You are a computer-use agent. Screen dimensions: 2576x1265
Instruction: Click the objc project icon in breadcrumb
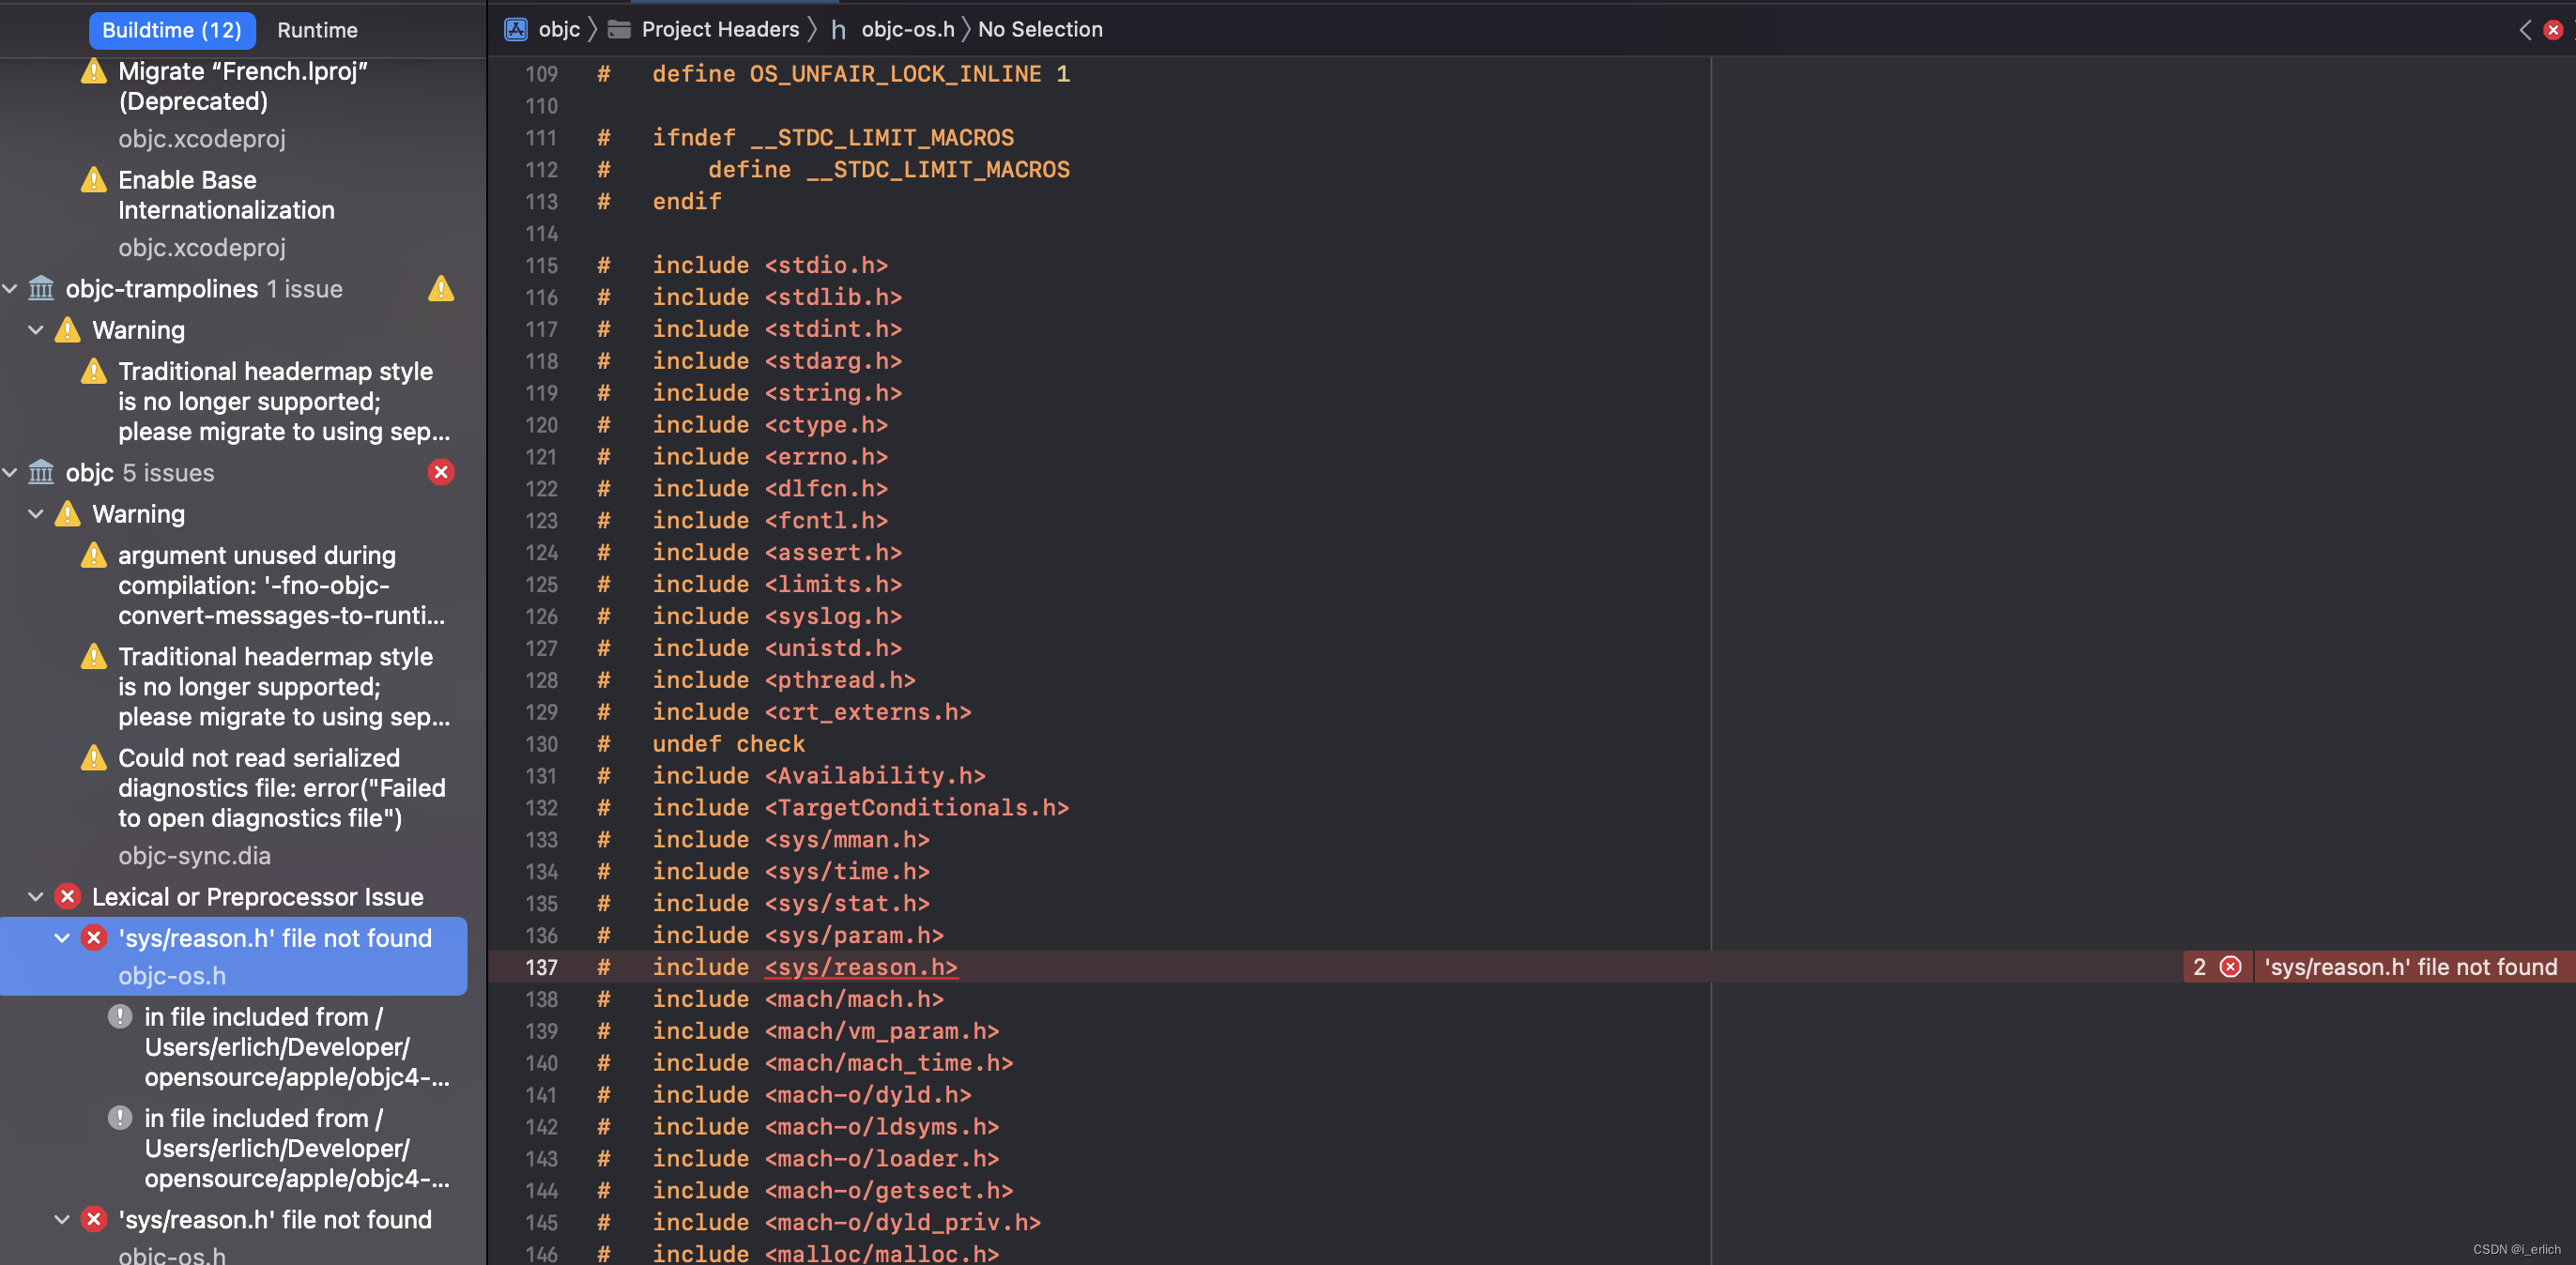pos(516,29)
